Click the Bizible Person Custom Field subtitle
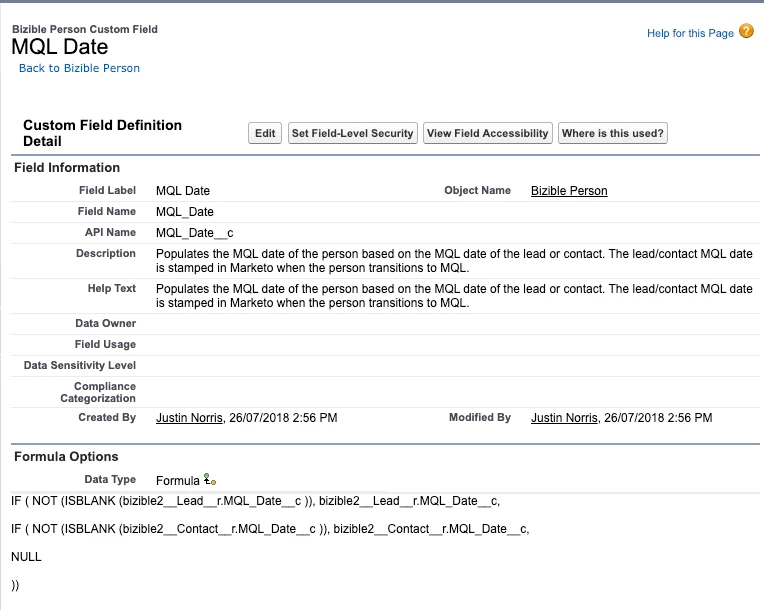Viewport: 764px width, 610px height. pos(85,29)
